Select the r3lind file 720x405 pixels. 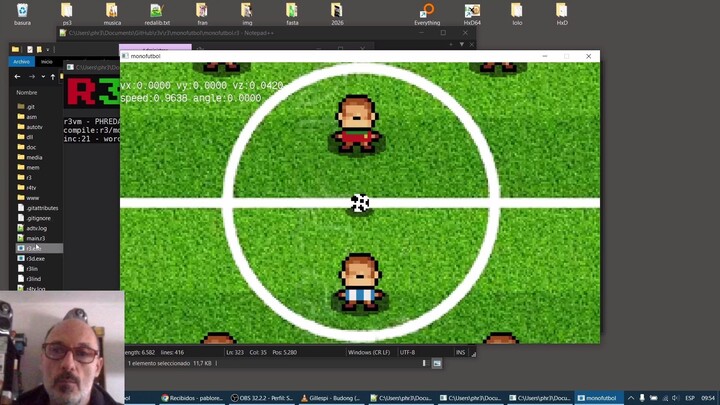(34, 279)
